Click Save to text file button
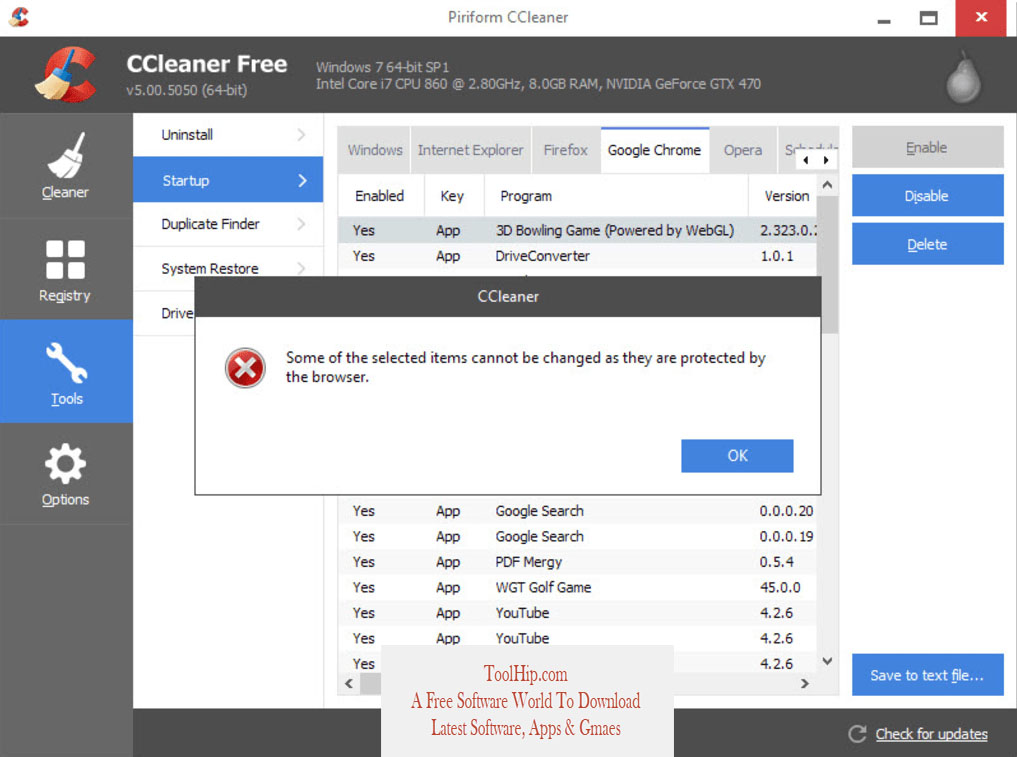The image size is (1017, 757). pyautogui.click(x=927, y=675)
